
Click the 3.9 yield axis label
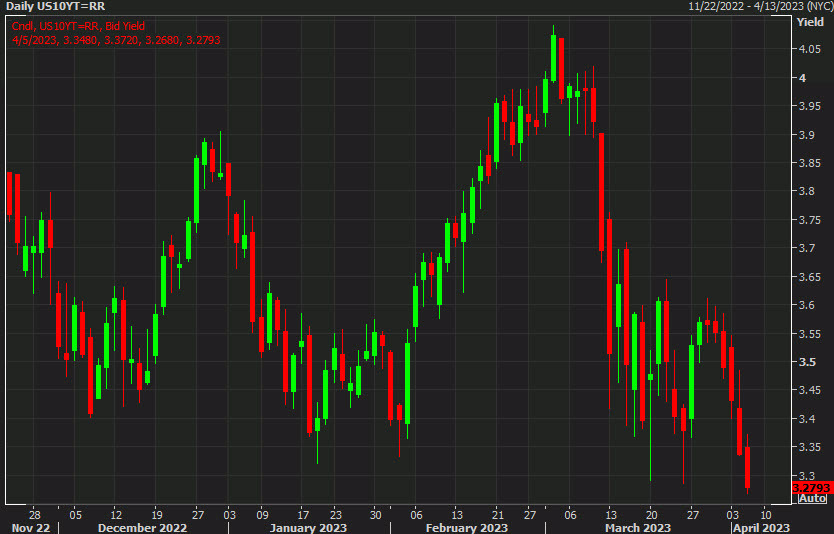pyautogui.click(x=807, y=135)
